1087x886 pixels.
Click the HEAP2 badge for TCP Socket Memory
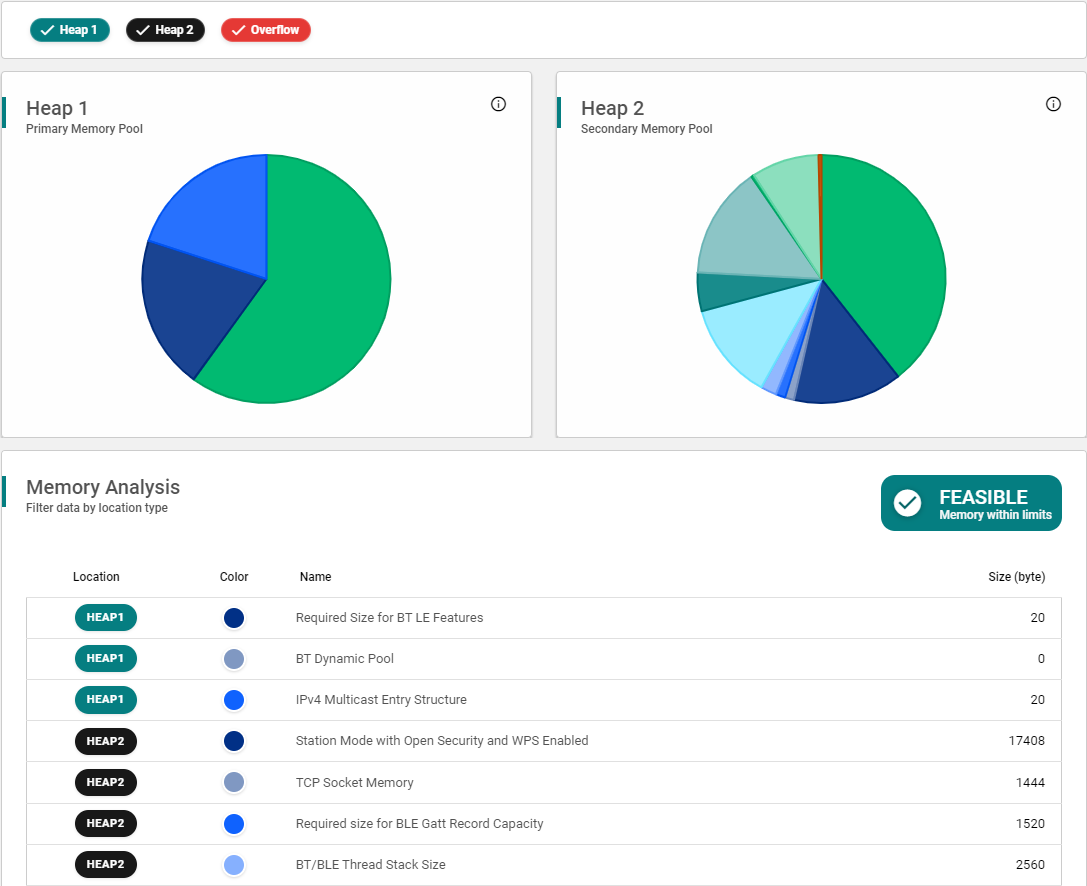coord(105,783)
